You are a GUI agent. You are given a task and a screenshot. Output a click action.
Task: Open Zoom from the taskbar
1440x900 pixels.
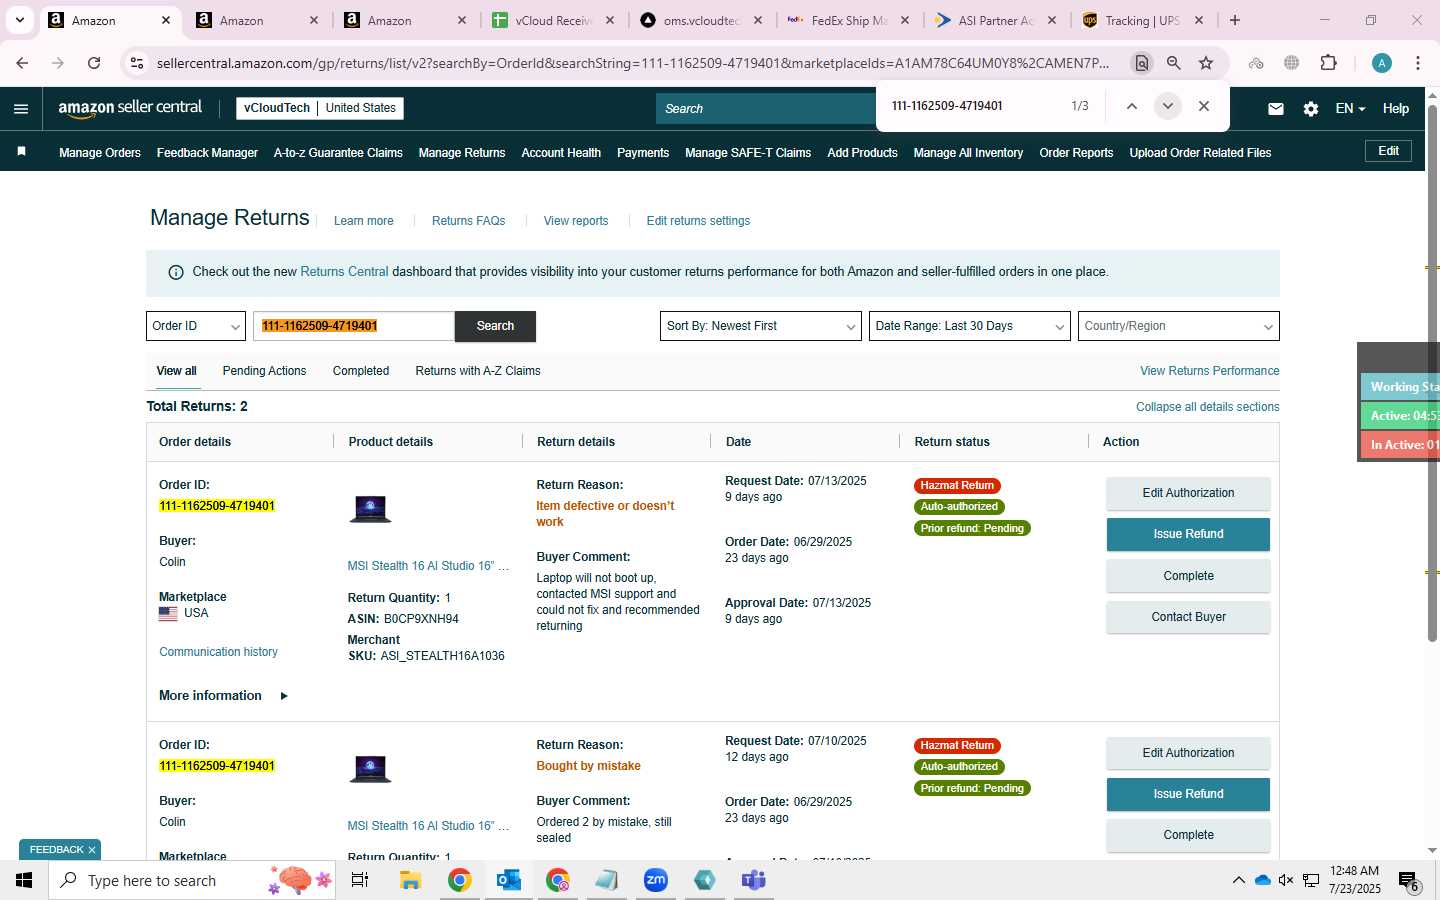click(656, 880)
